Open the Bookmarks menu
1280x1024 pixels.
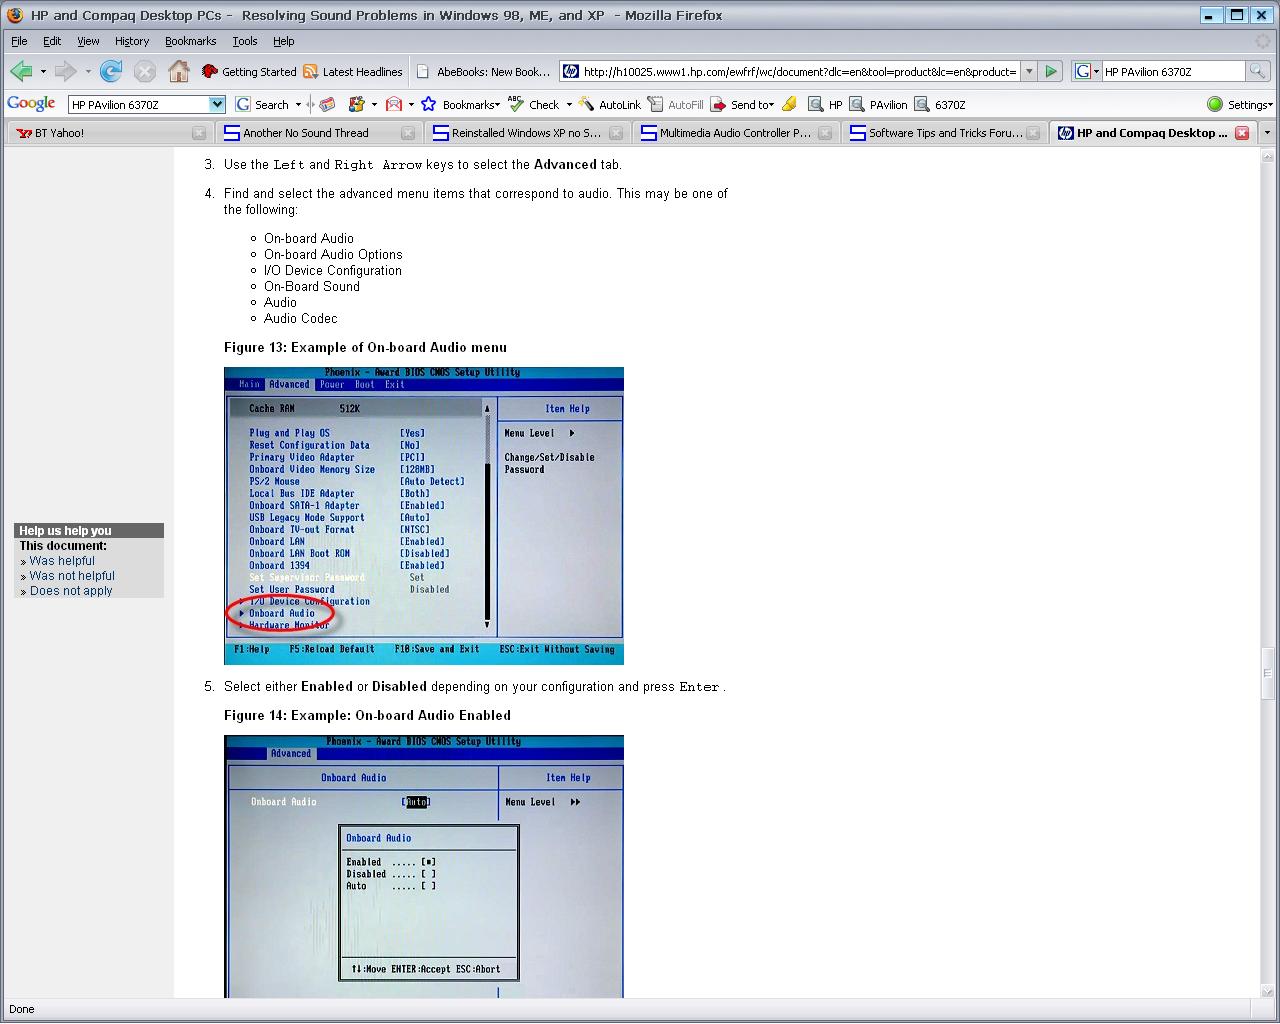(190, 41)
